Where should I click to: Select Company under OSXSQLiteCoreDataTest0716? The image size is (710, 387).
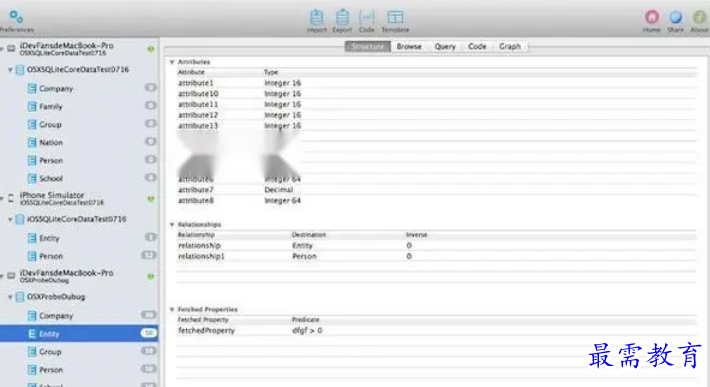tap(79, 88)
